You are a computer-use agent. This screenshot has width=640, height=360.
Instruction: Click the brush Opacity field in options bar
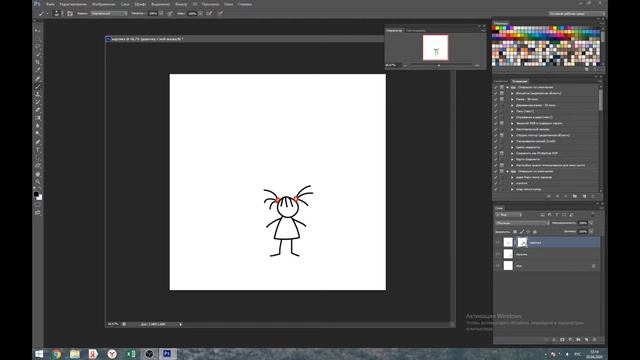pyautogui.click(x=153, y=13)
